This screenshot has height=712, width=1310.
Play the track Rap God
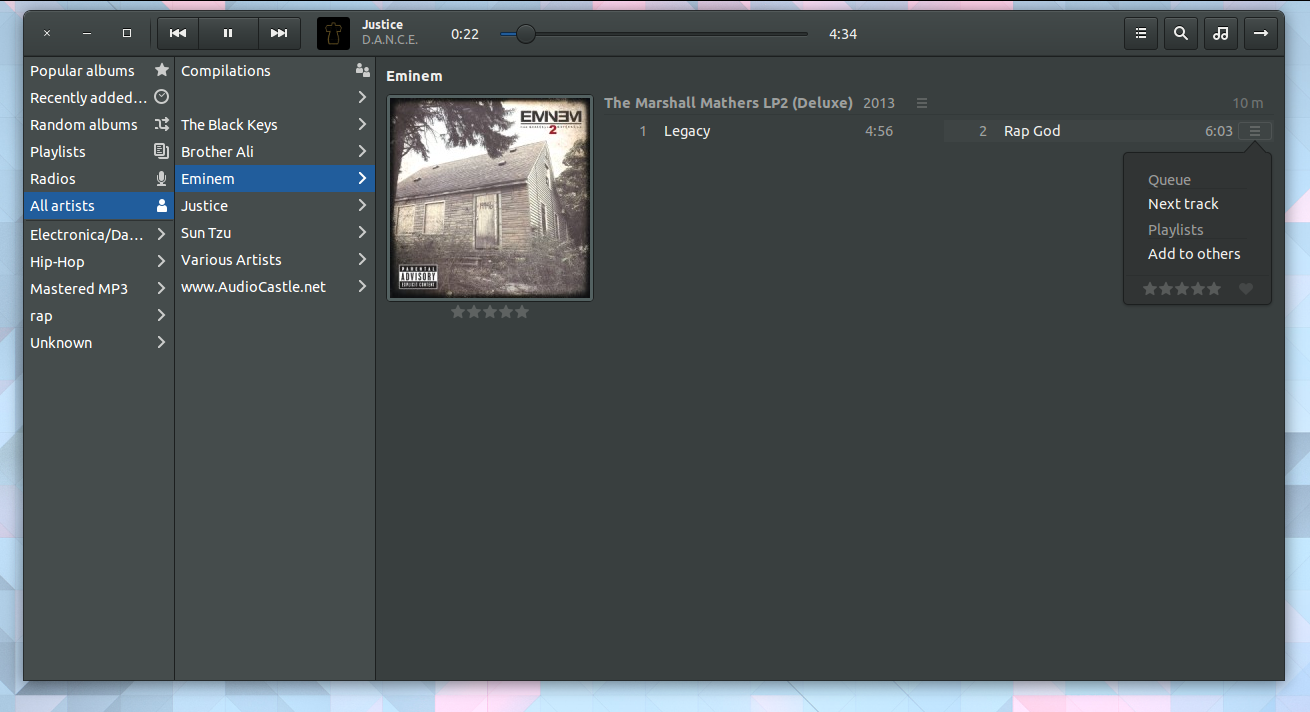pyautogui.click(x=1032, y=131)
